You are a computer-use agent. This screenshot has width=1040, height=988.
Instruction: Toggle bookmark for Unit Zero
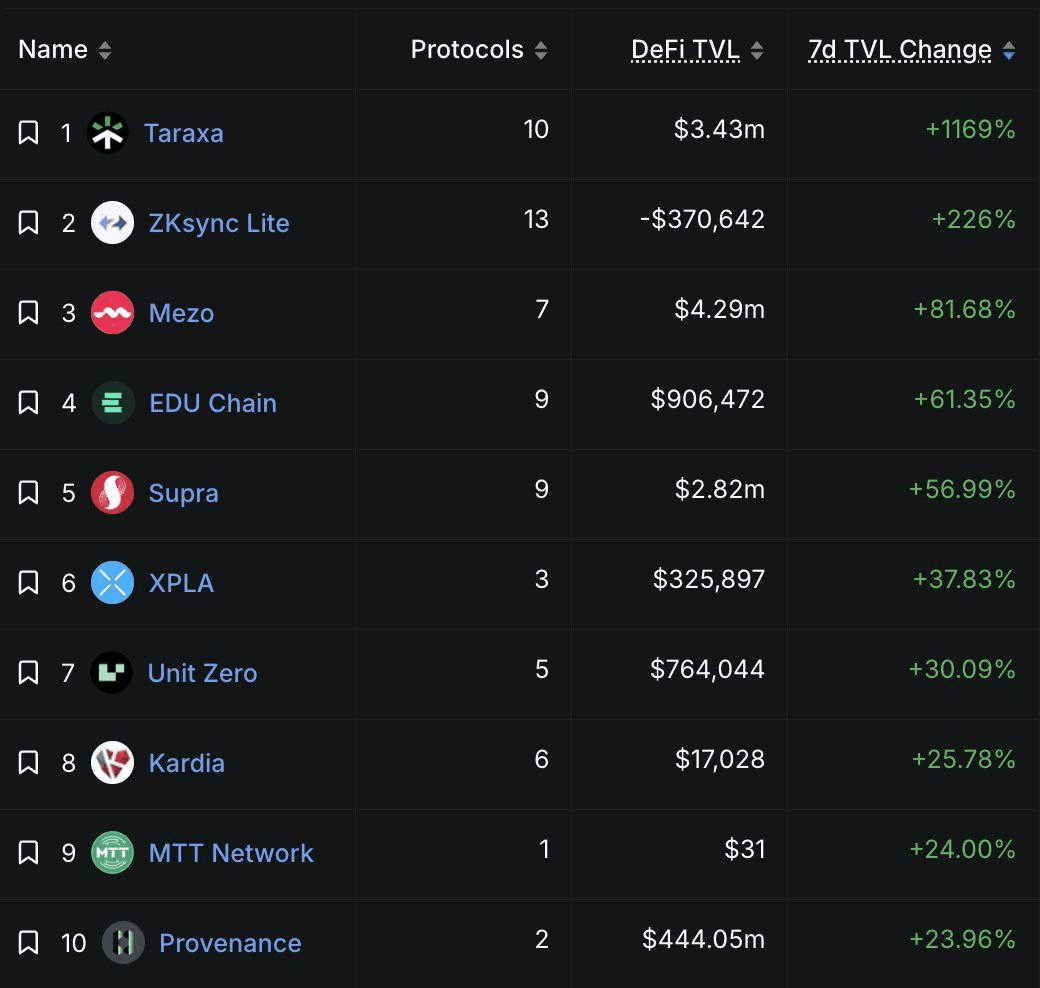pos(29,673)
